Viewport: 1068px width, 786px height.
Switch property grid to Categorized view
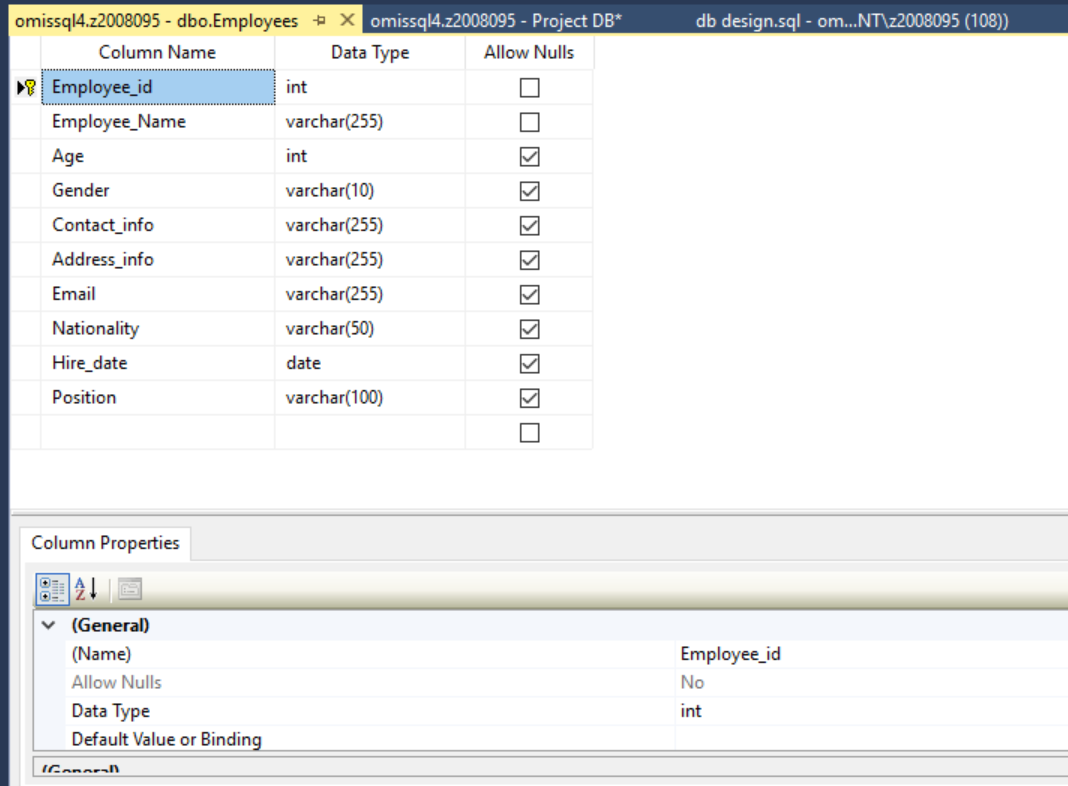tap(53, 589)
